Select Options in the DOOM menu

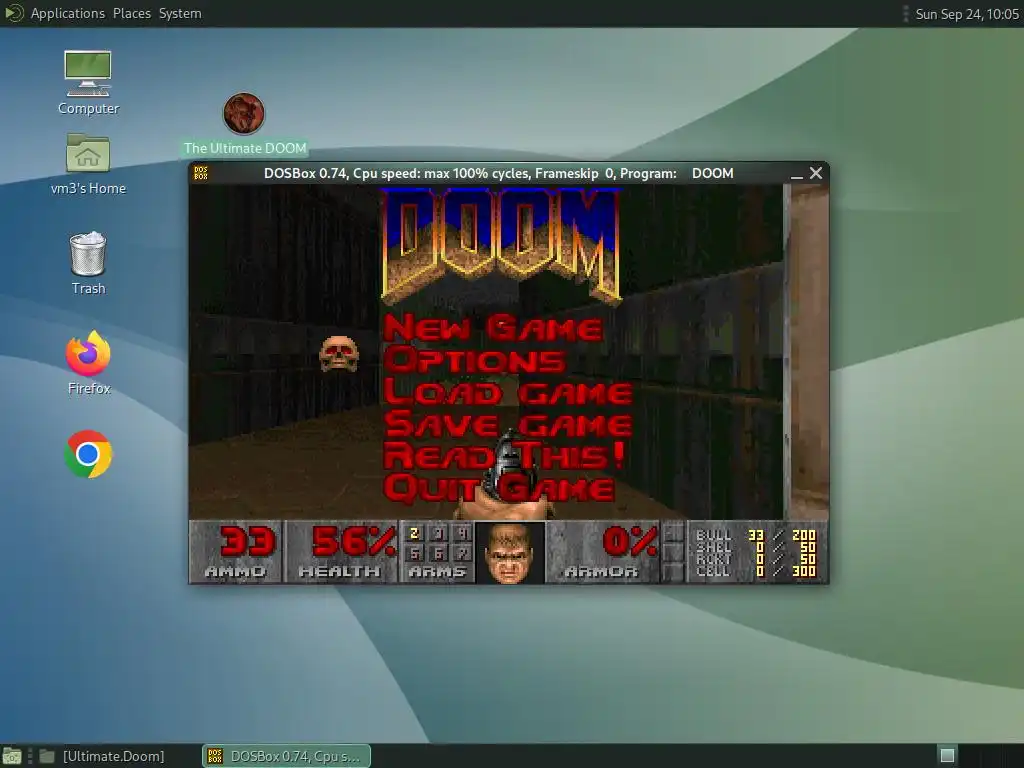tap(475, 360)
